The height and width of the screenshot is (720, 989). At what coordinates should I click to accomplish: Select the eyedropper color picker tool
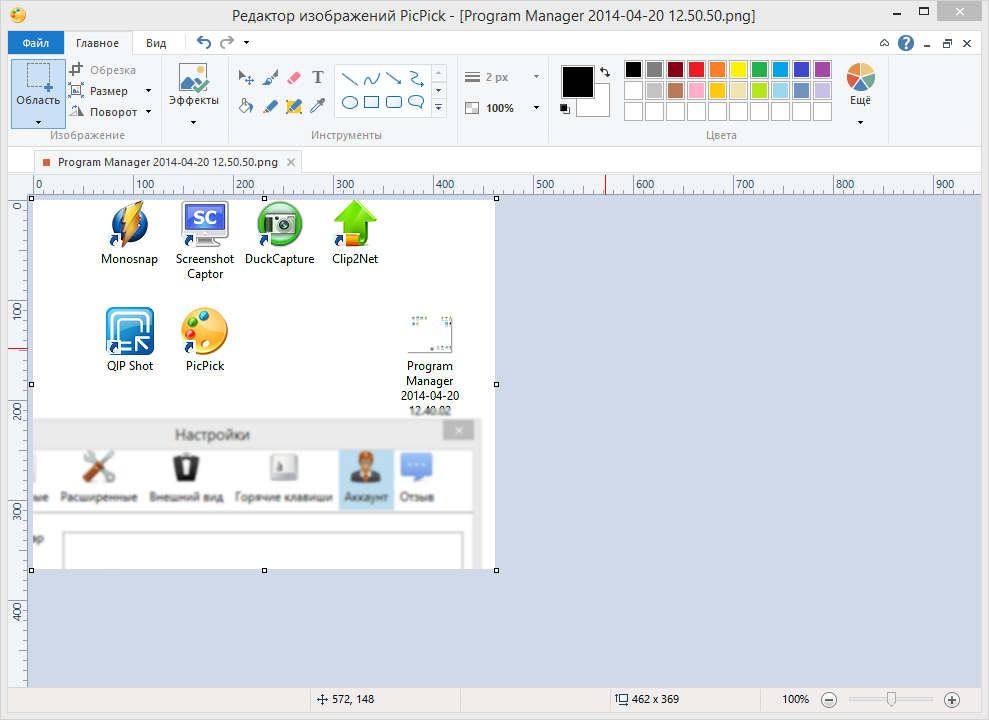(318, 106)
